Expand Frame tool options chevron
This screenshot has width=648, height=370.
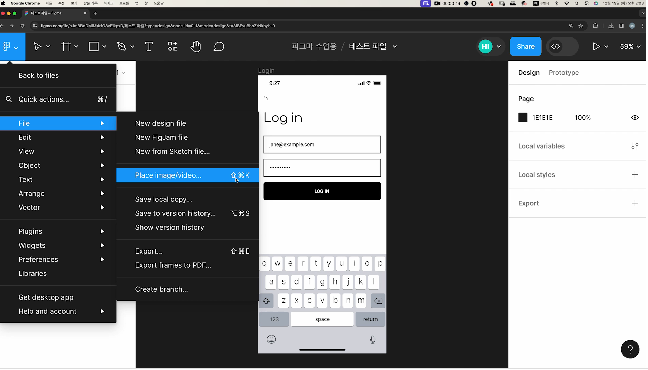pos(76,47)
